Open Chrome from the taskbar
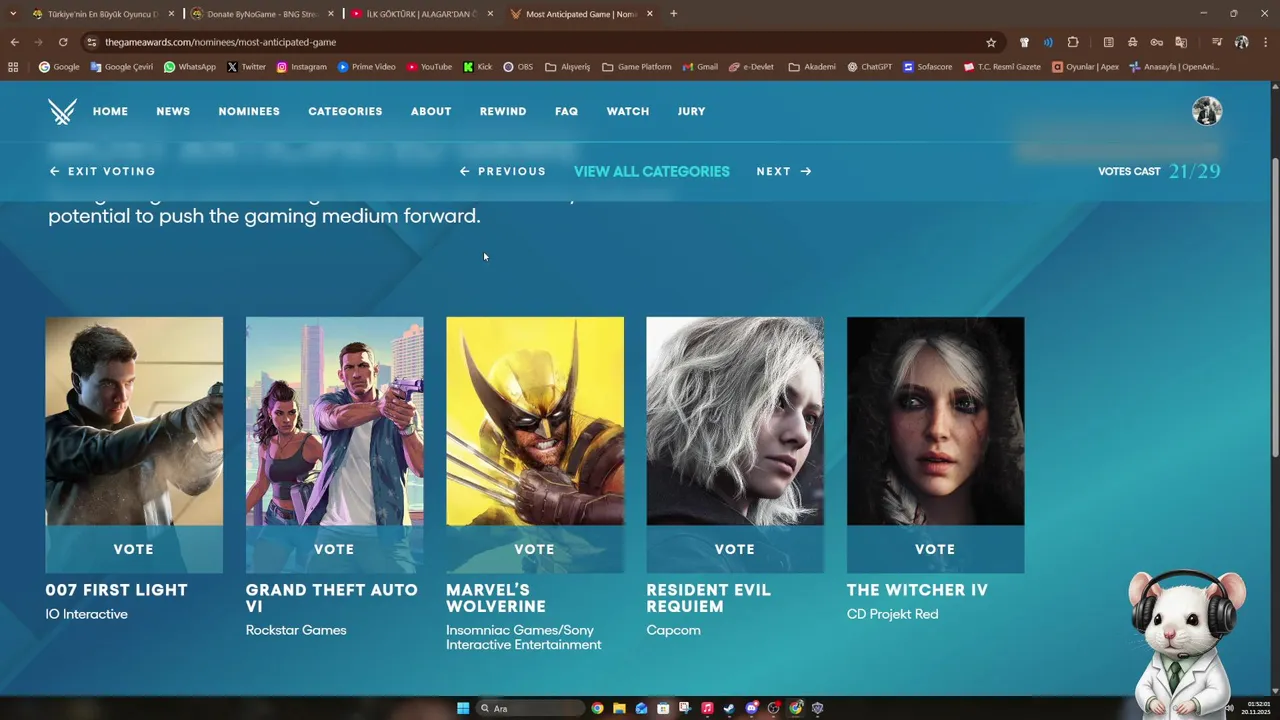The height and width of the screenshot is (720, 1280). [x=597, y=708]
